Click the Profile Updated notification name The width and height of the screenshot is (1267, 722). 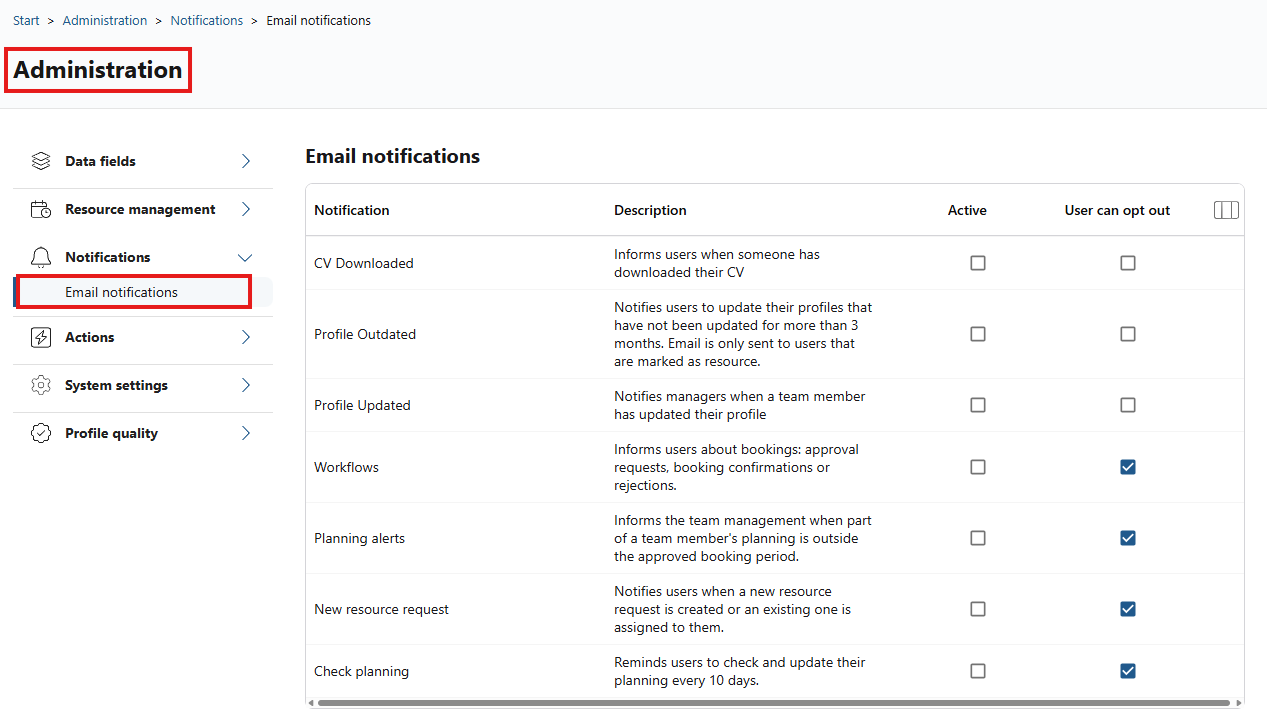[x=362, y=405]
